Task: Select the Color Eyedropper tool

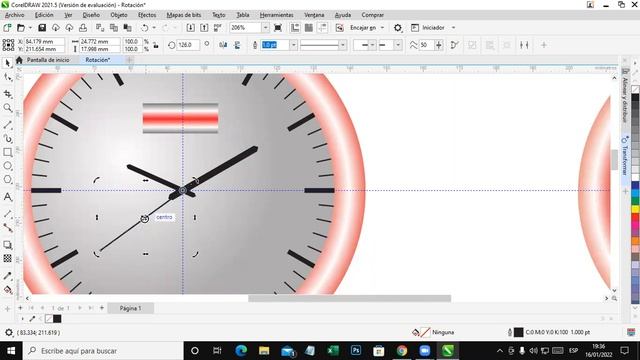Action: point(7,276)
